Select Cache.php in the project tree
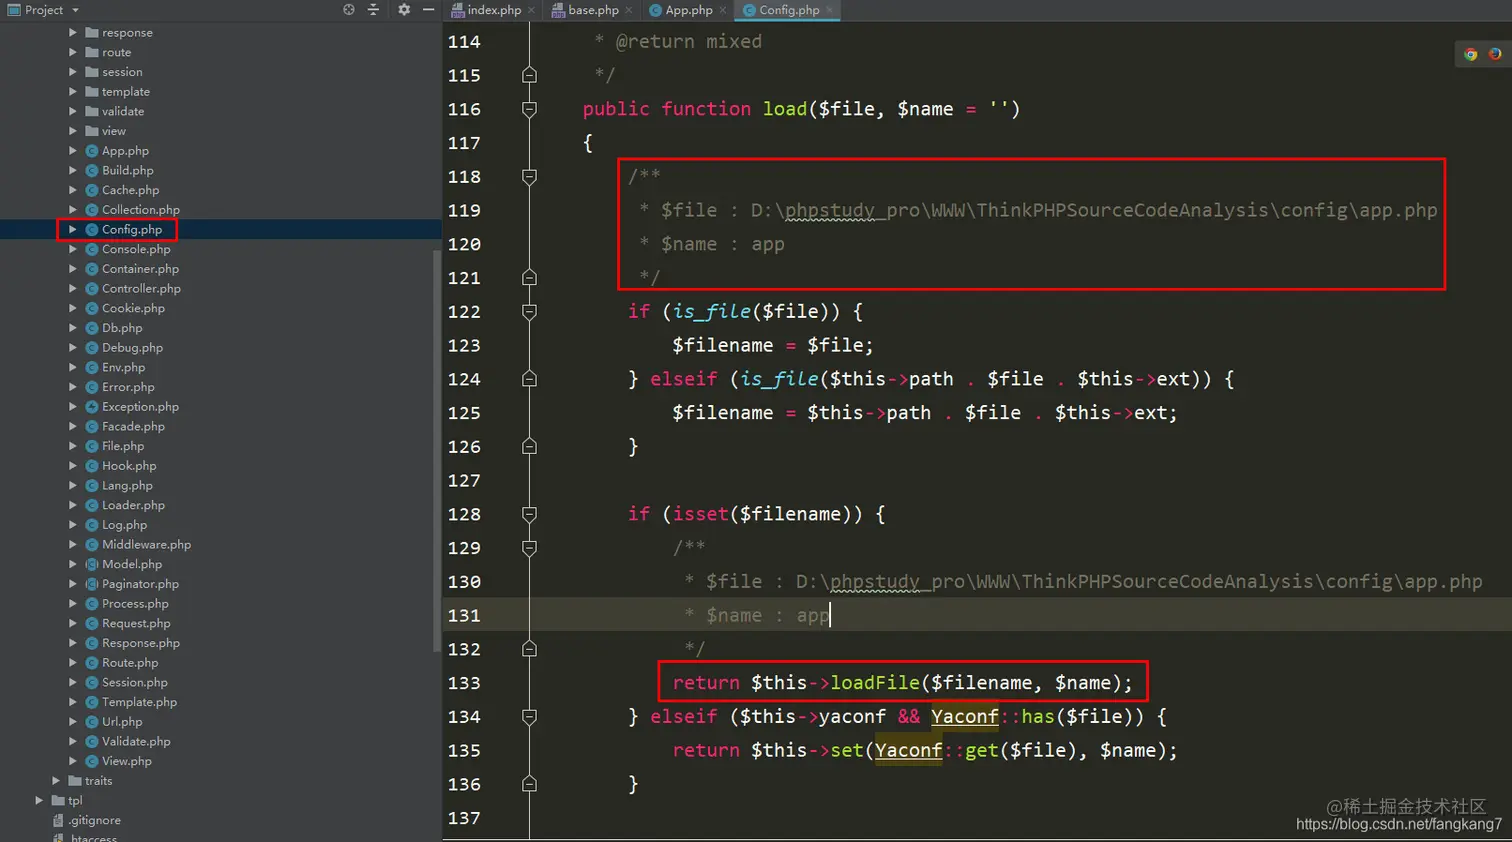The image size is (1512, 842). (130, 190)
